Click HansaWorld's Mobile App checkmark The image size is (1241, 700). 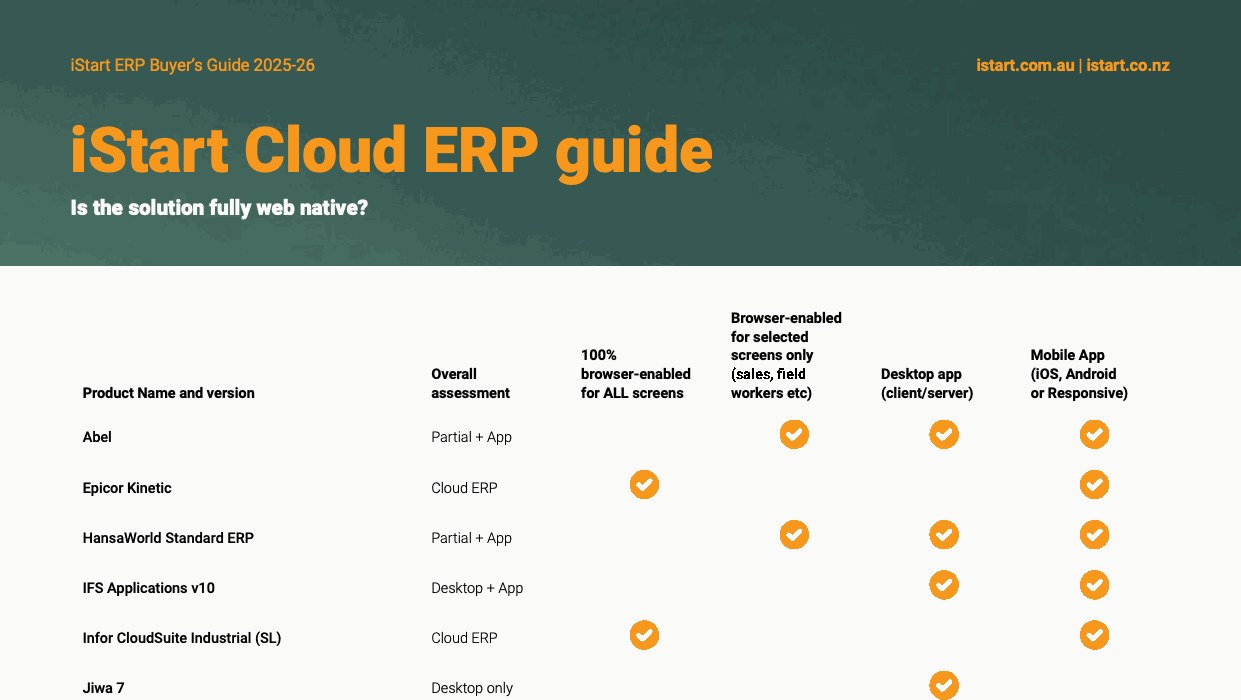[x=1094, y=535]
